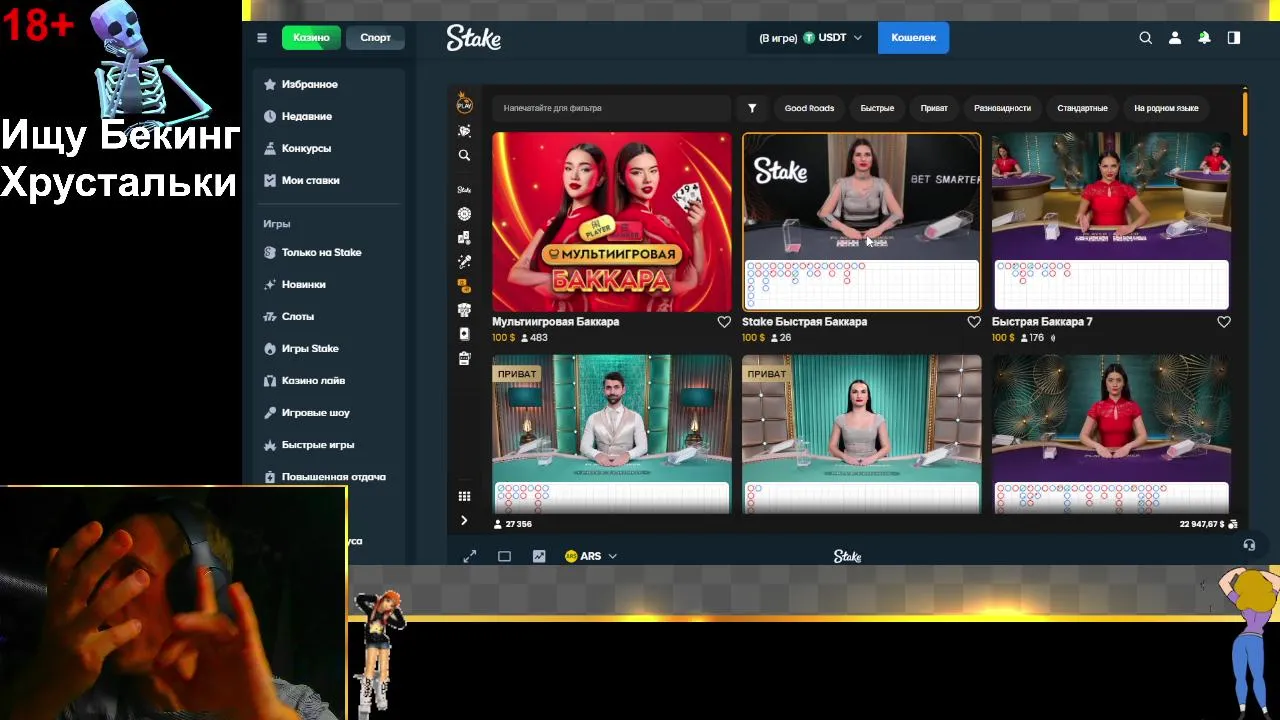Click the filter input field
1280x720 pixels.
[612, 108]
